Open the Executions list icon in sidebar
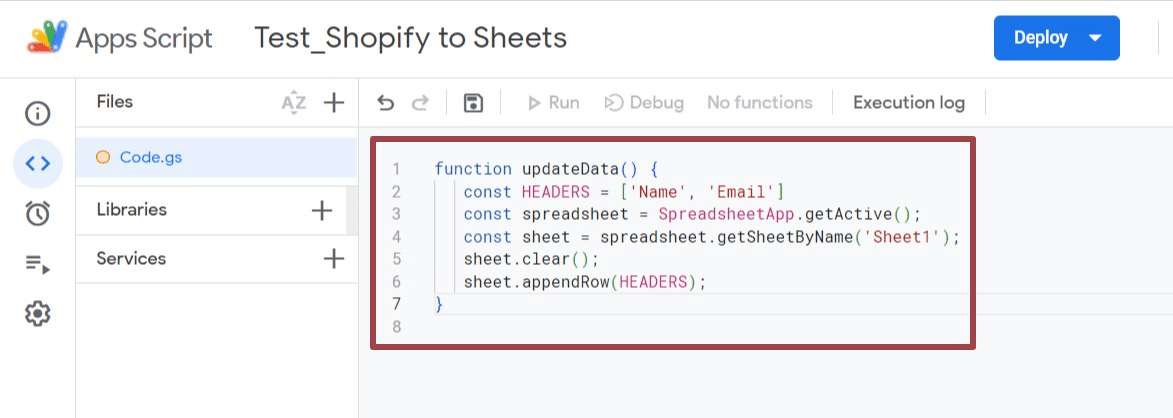The height and width of the screenshot is (418, 1173). 37,263
